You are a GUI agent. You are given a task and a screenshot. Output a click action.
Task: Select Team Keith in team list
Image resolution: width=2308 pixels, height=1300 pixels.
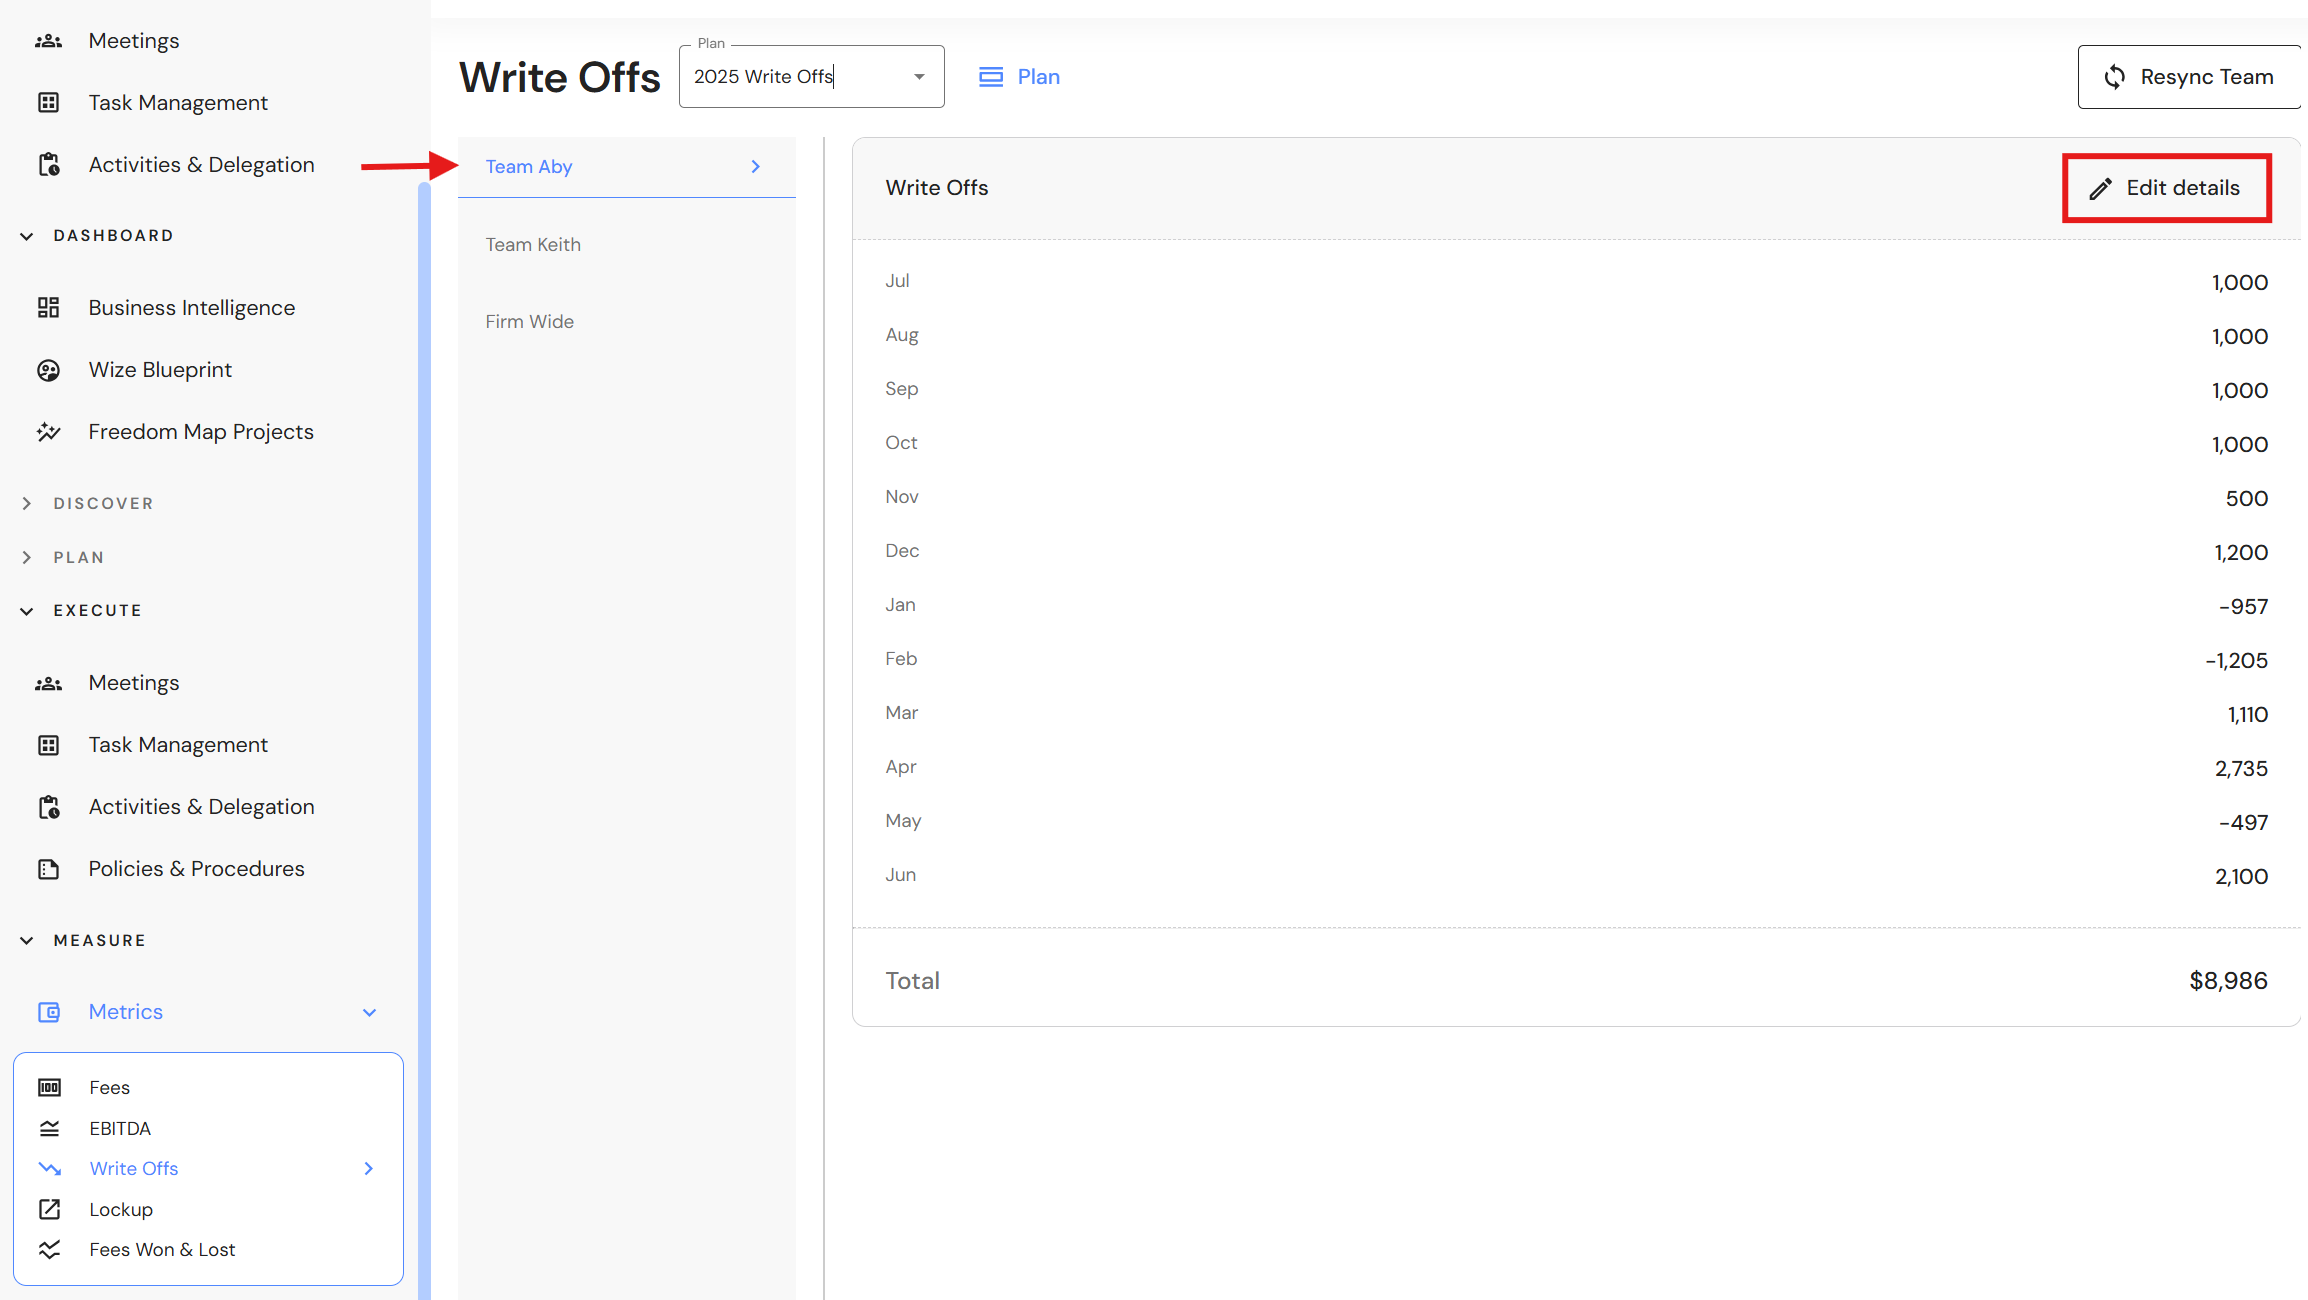[533, 245]
